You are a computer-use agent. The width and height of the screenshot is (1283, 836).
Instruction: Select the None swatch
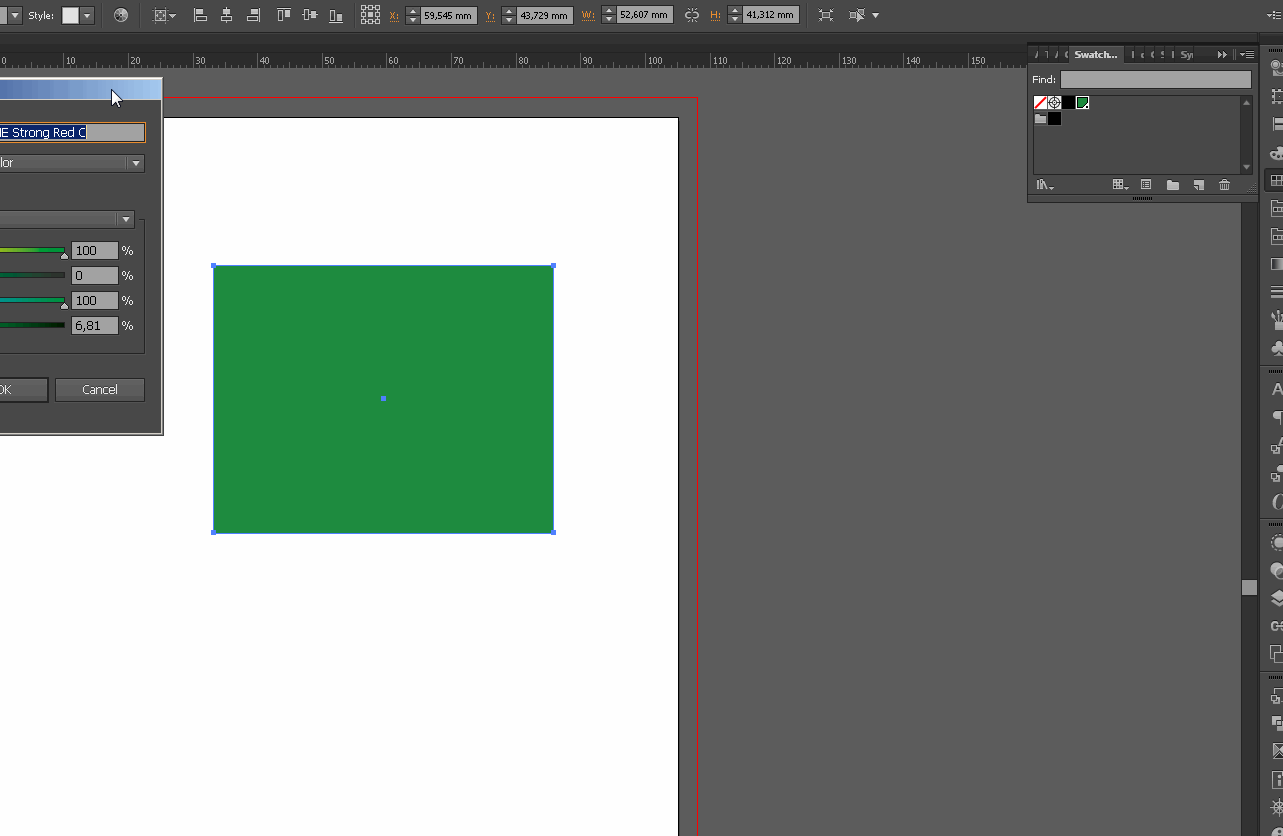click(1040, 103)
